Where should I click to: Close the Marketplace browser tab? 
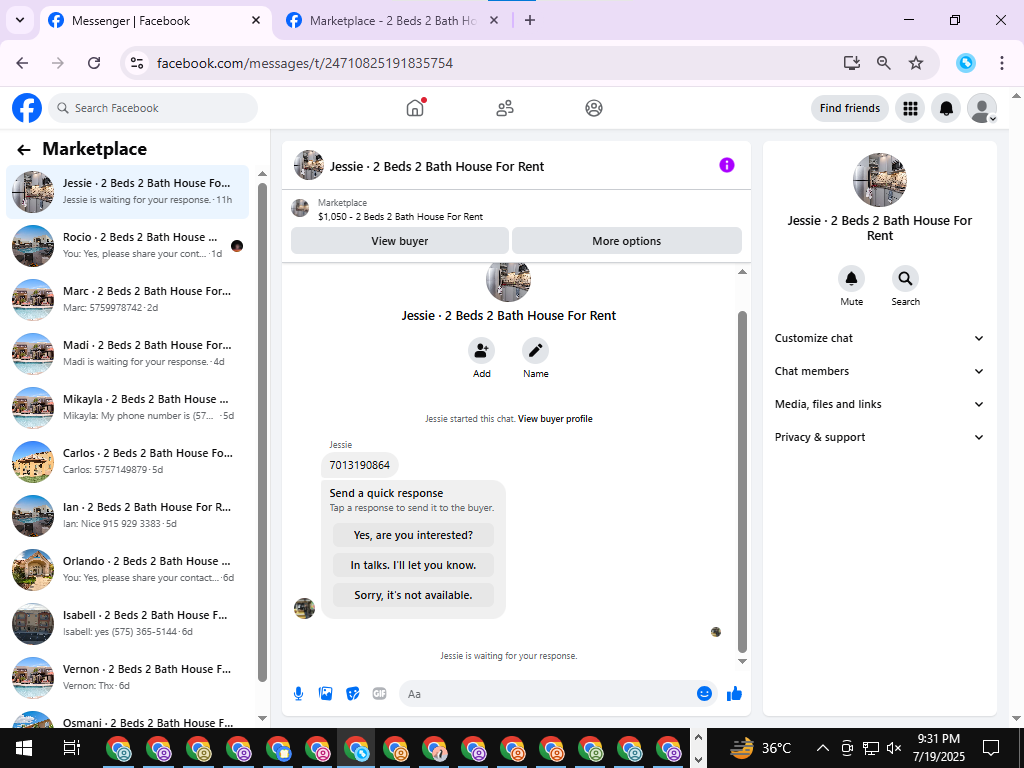click(x=494, y=20)
